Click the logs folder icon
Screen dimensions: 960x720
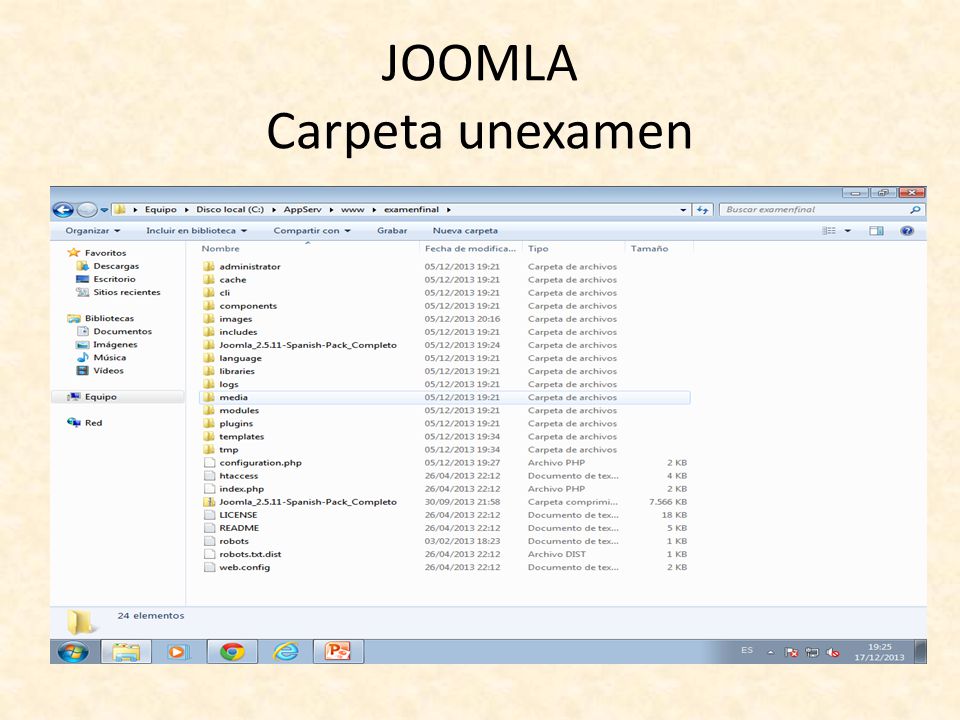pos(209,384)
